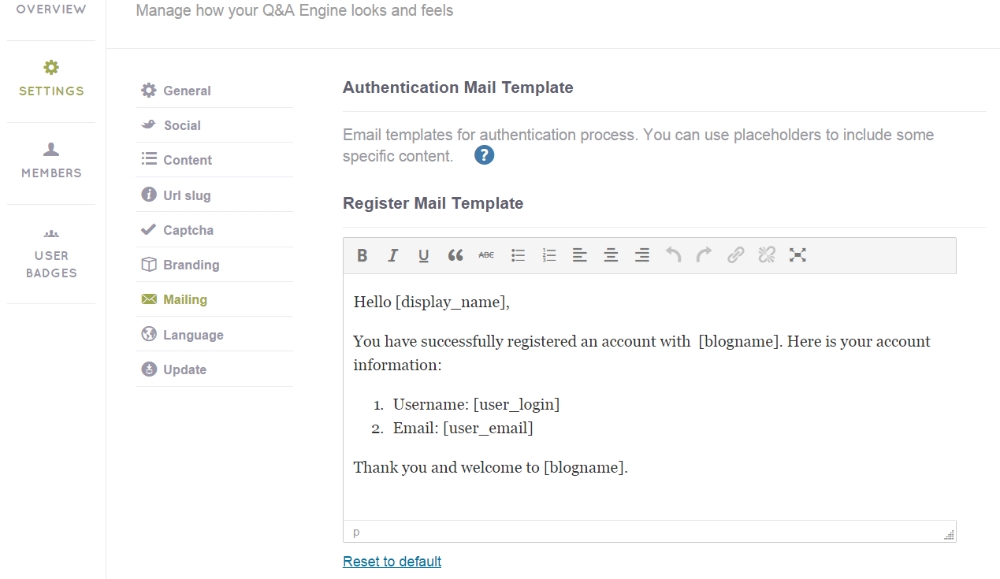This screenshot has height=579, width=1000.
Task: Open the General settings section
Action: 186,91
